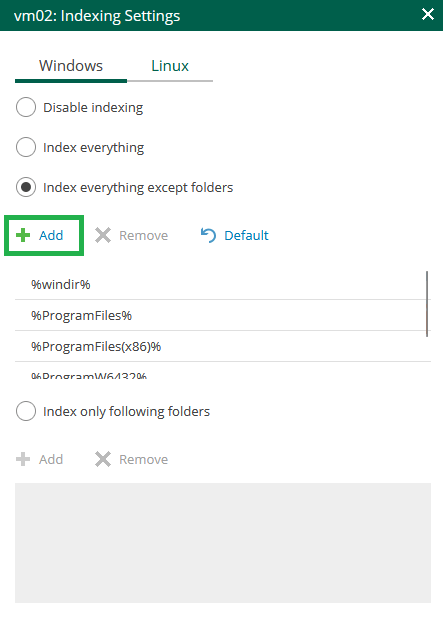The width and height of the screenshot is (446, 617).
Task: Enable Index only following folders option
Action: coord(26,411)
